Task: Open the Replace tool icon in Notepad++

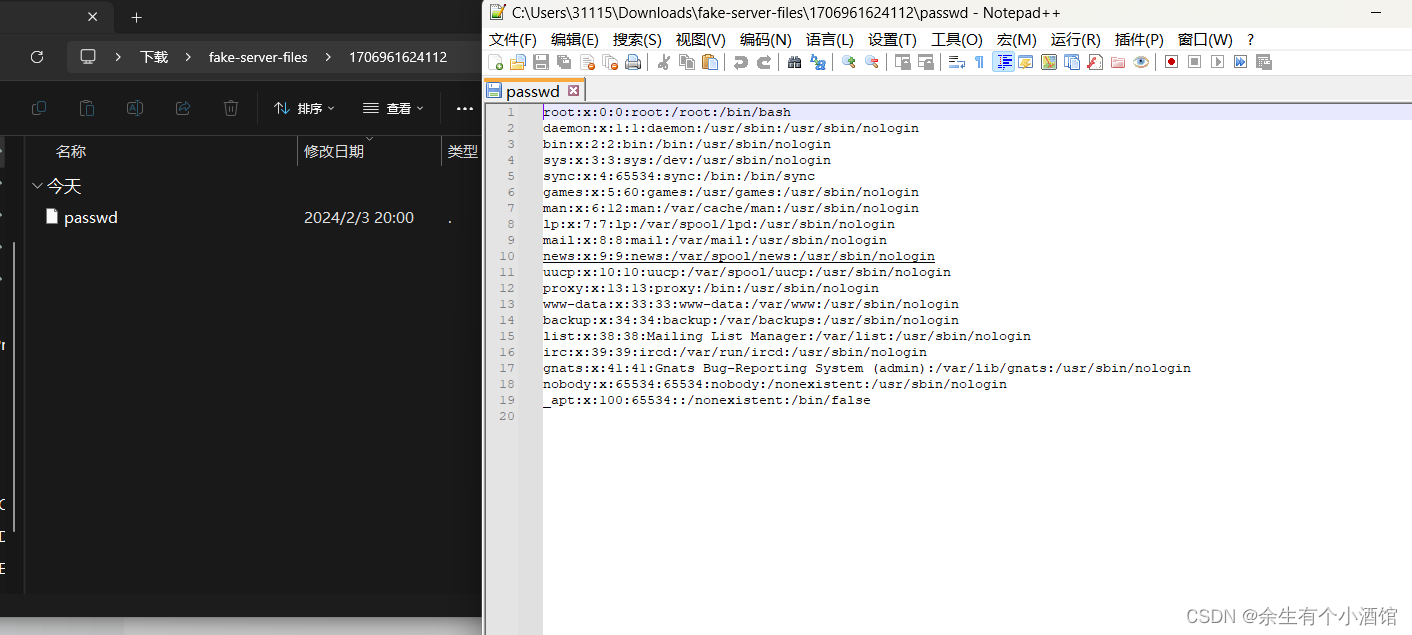Action: (x=818, y=62)
